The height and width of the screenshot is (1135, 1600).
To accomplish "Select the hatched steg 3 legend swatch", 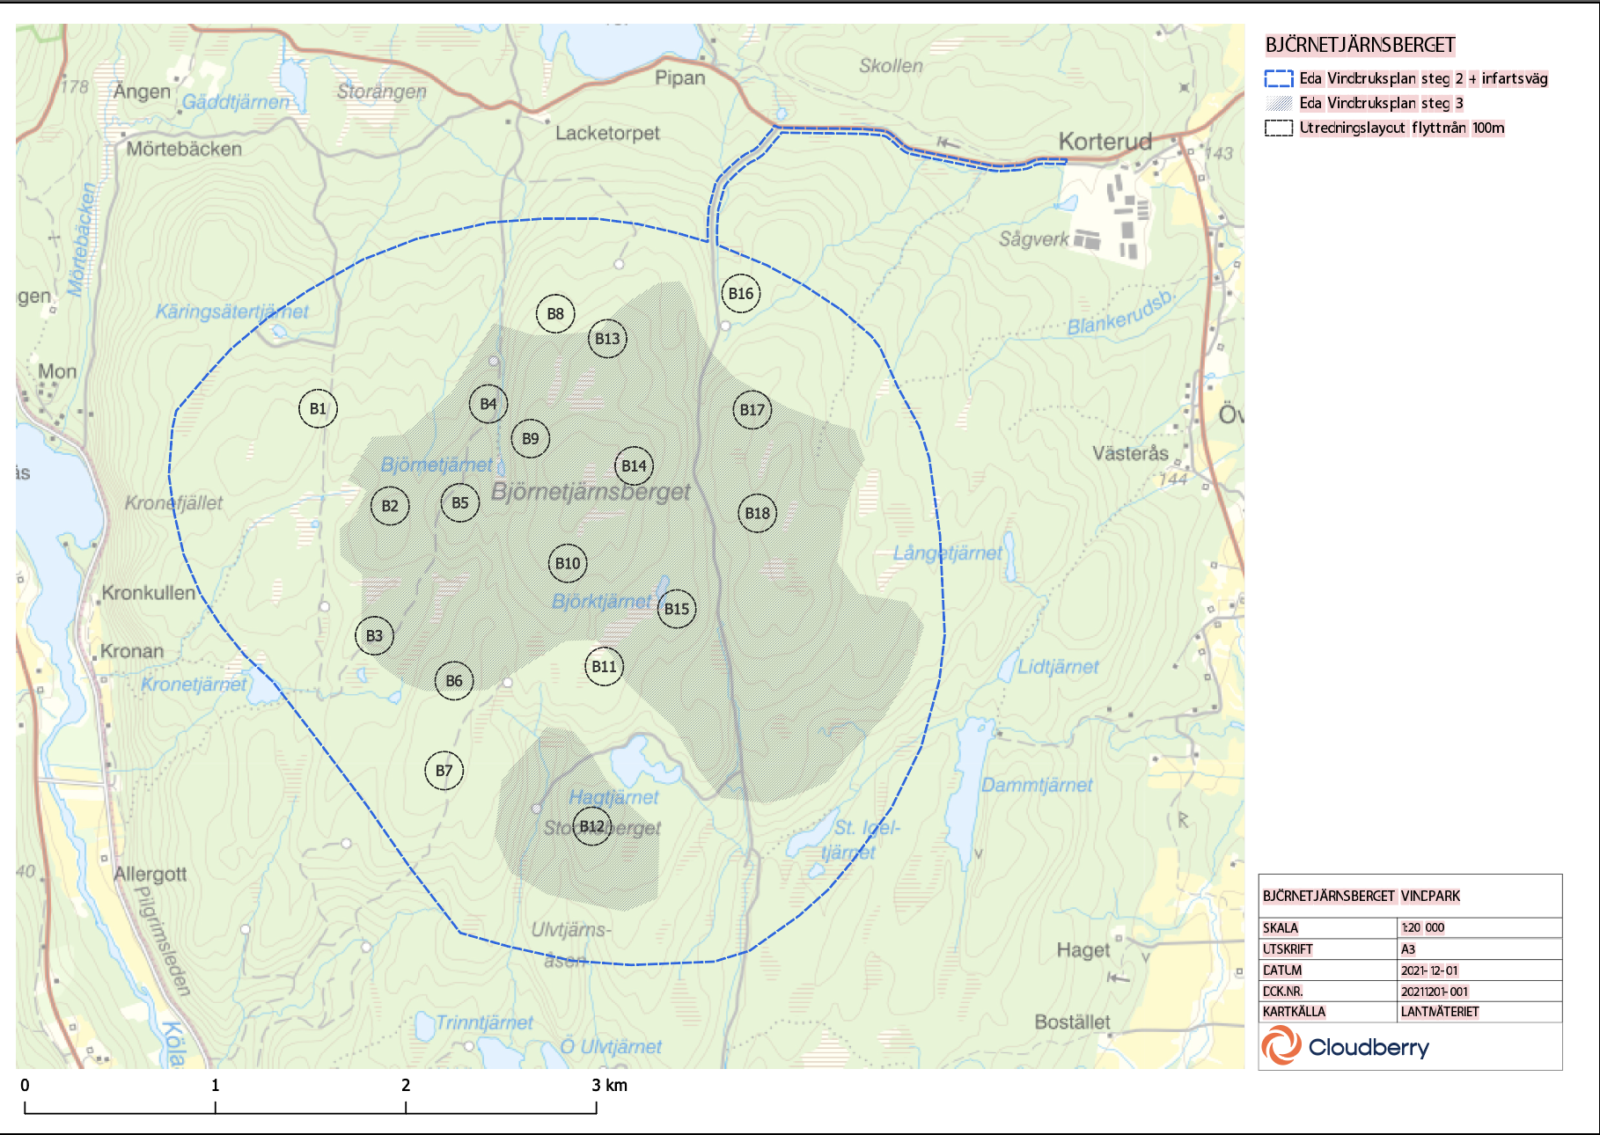I will coord(1278,104).
